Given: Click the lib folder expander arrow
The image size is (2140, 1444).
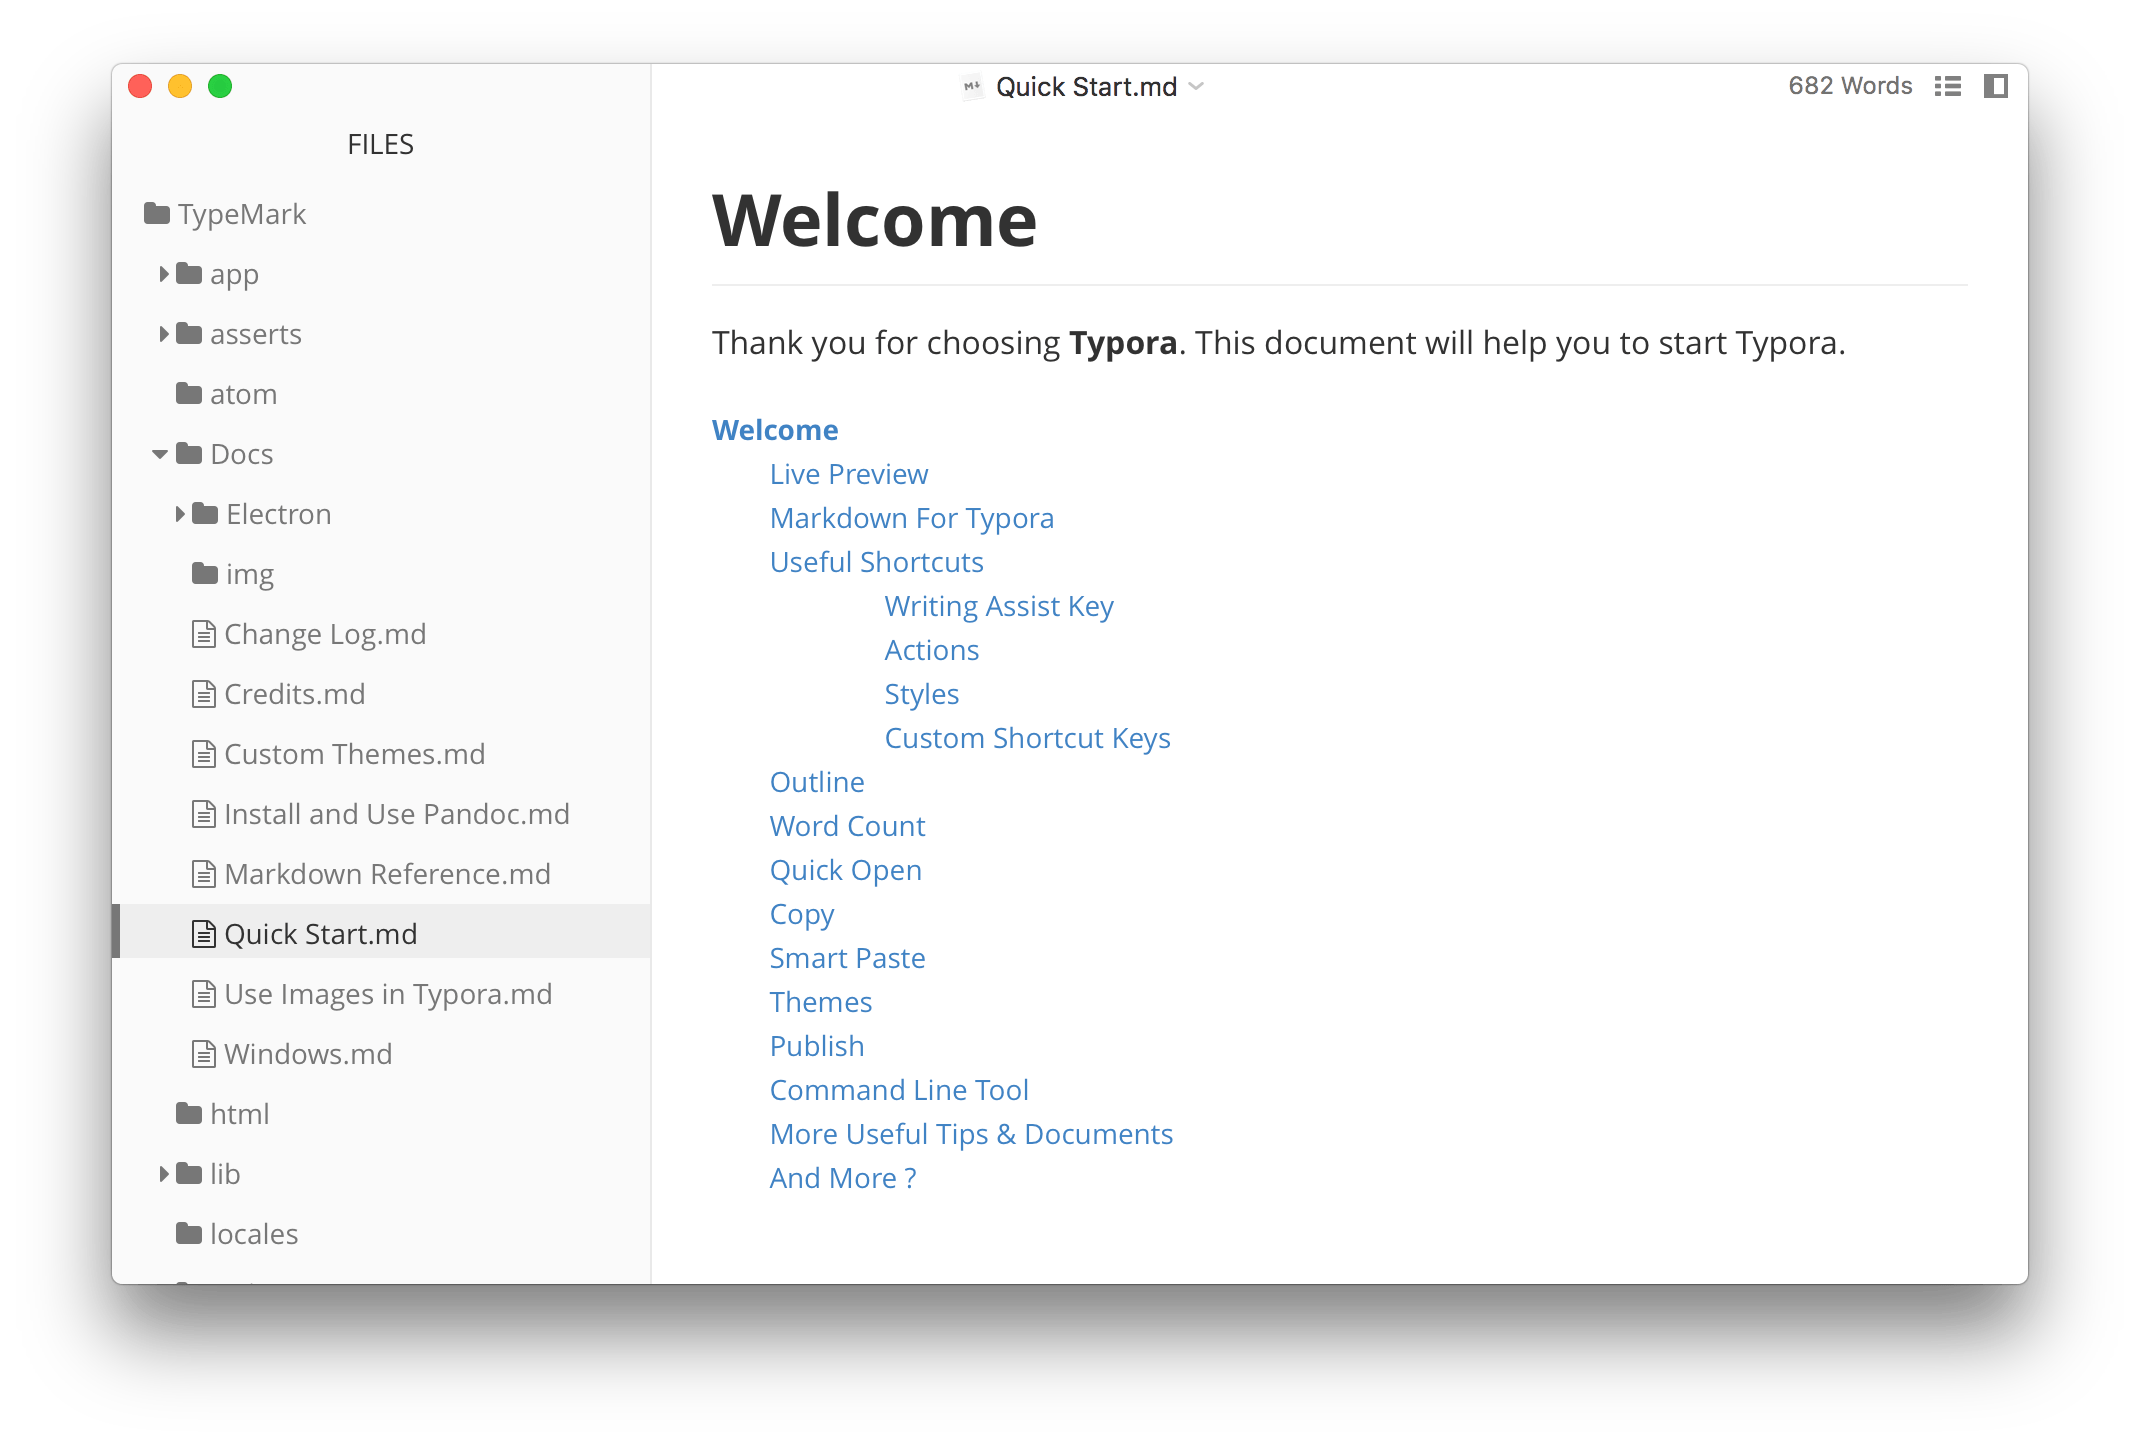Looking at the screenshot, I should pyautogui.click(x=166, y=1173).
